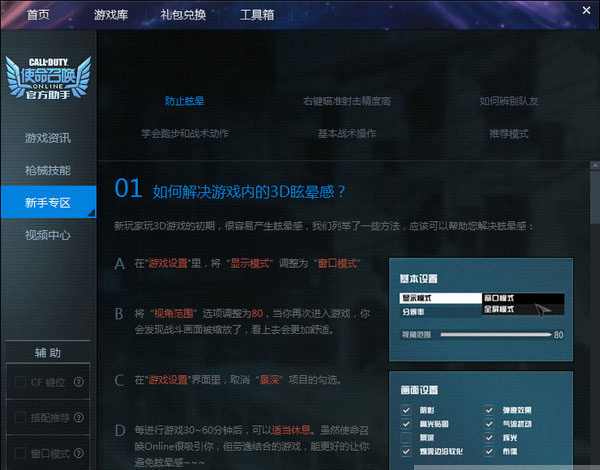Open the 工具箱 tab
The width and height of the screenshot is (600, 470).
point(257,15)
